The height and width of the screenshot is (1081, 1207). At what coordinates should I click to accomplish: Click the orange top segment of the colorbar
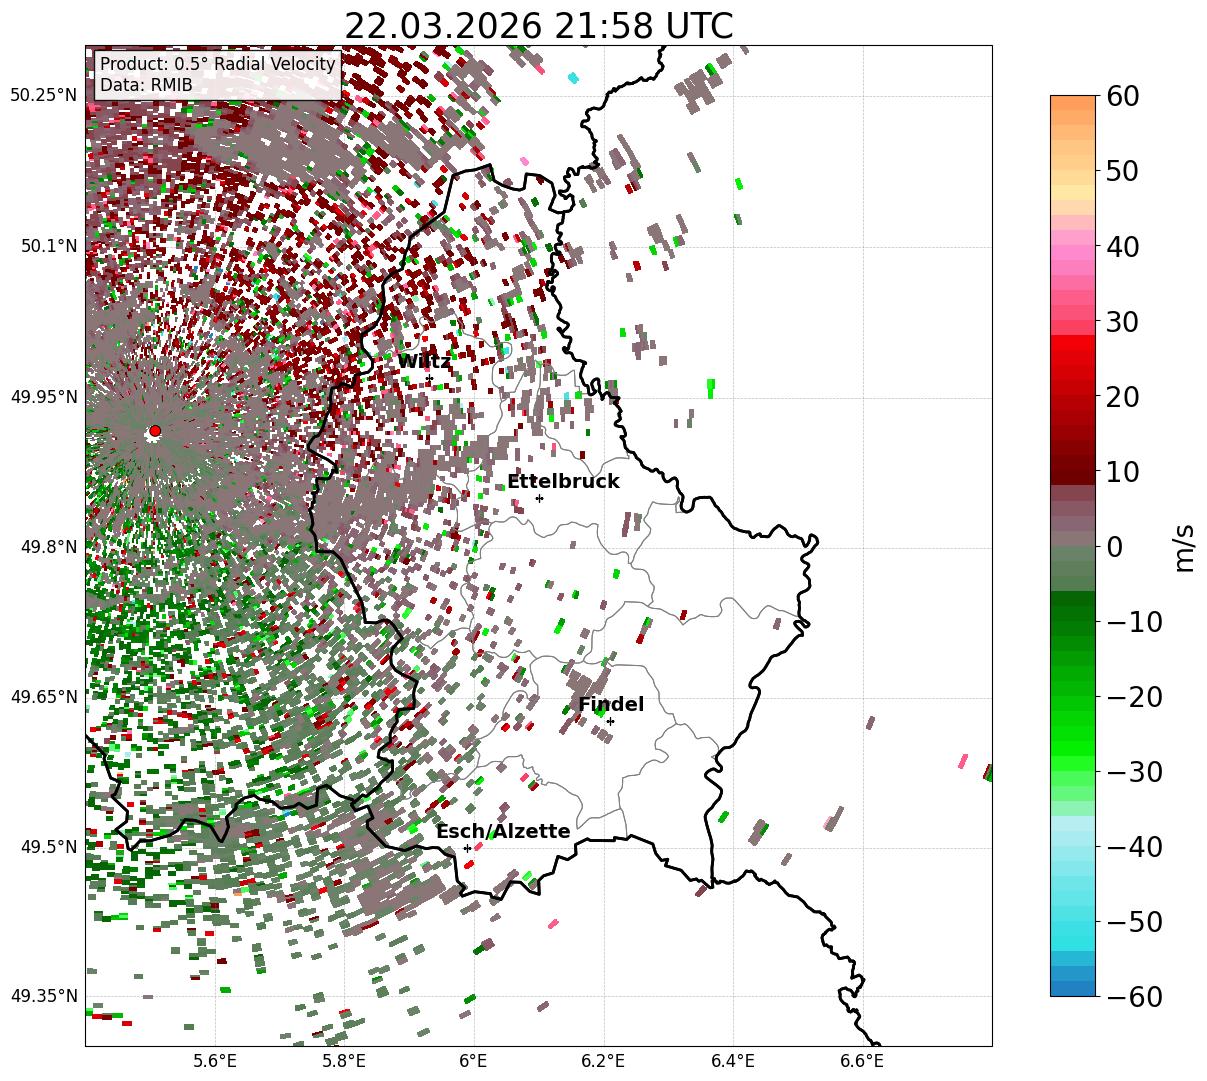[x=1073, y=104]
